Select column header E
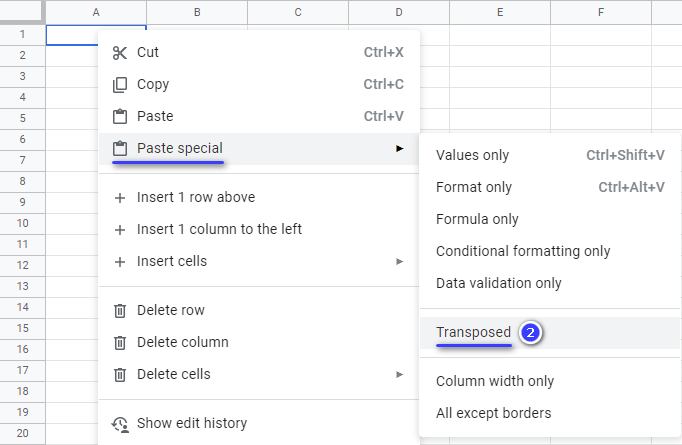Image resolution: width=682 pixels, height=445 pixels. 500,12
